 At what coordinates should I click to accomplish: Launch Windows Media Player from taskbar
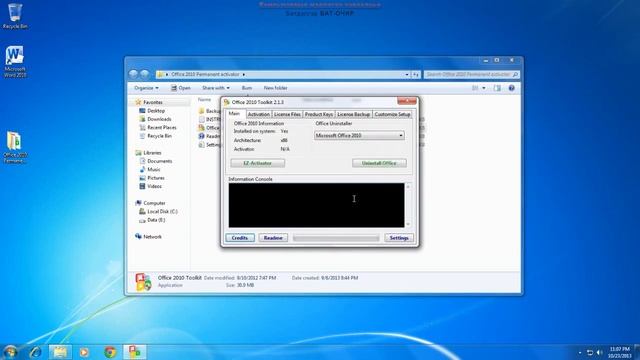(84, 352)
